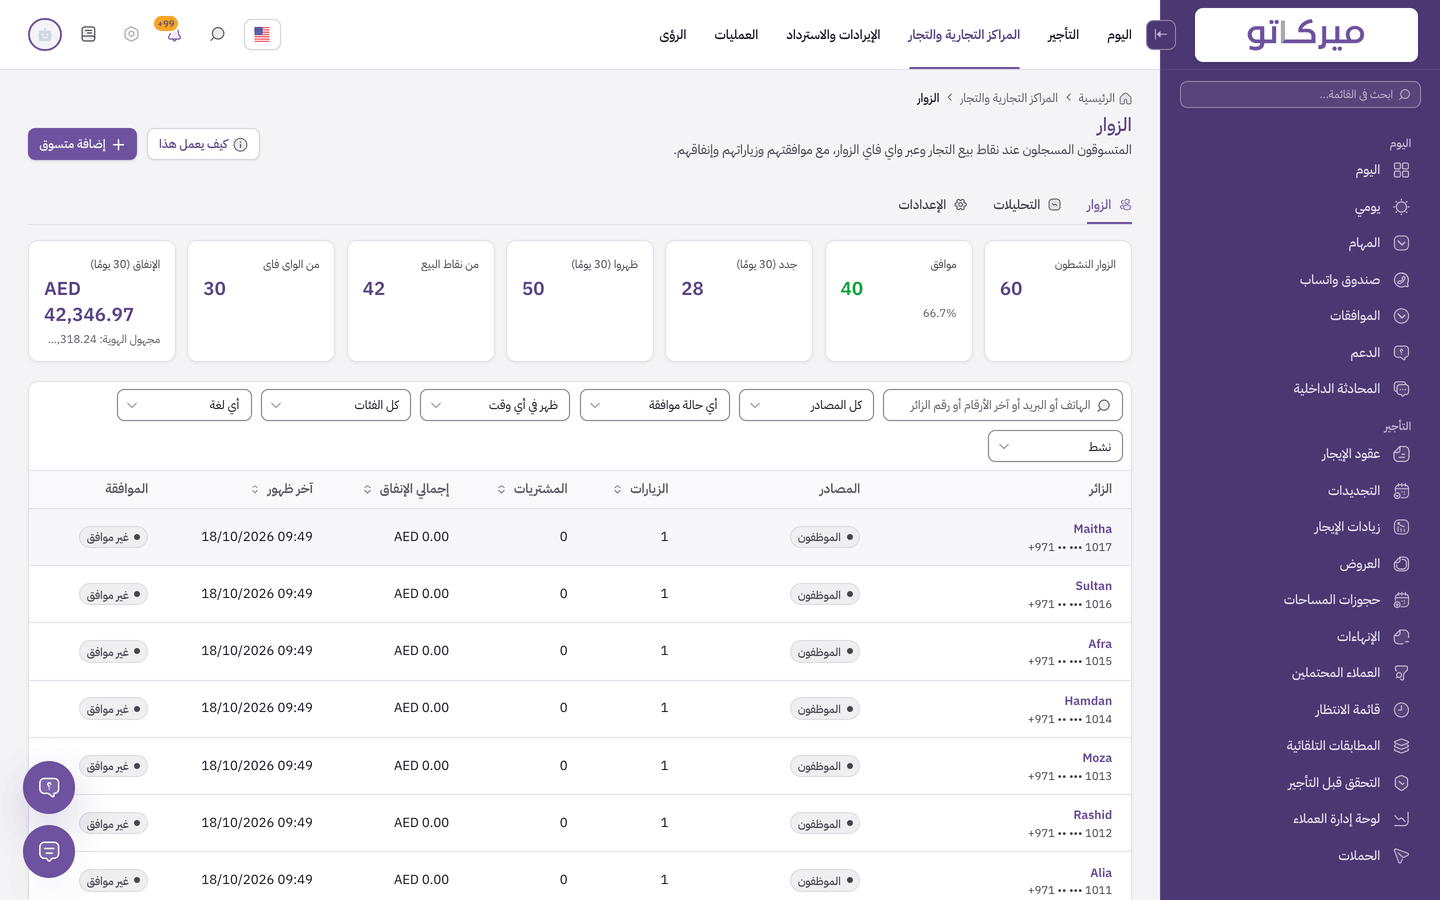Open the التأجير top menu
1440x900 pixels.
click(1063, 35)
